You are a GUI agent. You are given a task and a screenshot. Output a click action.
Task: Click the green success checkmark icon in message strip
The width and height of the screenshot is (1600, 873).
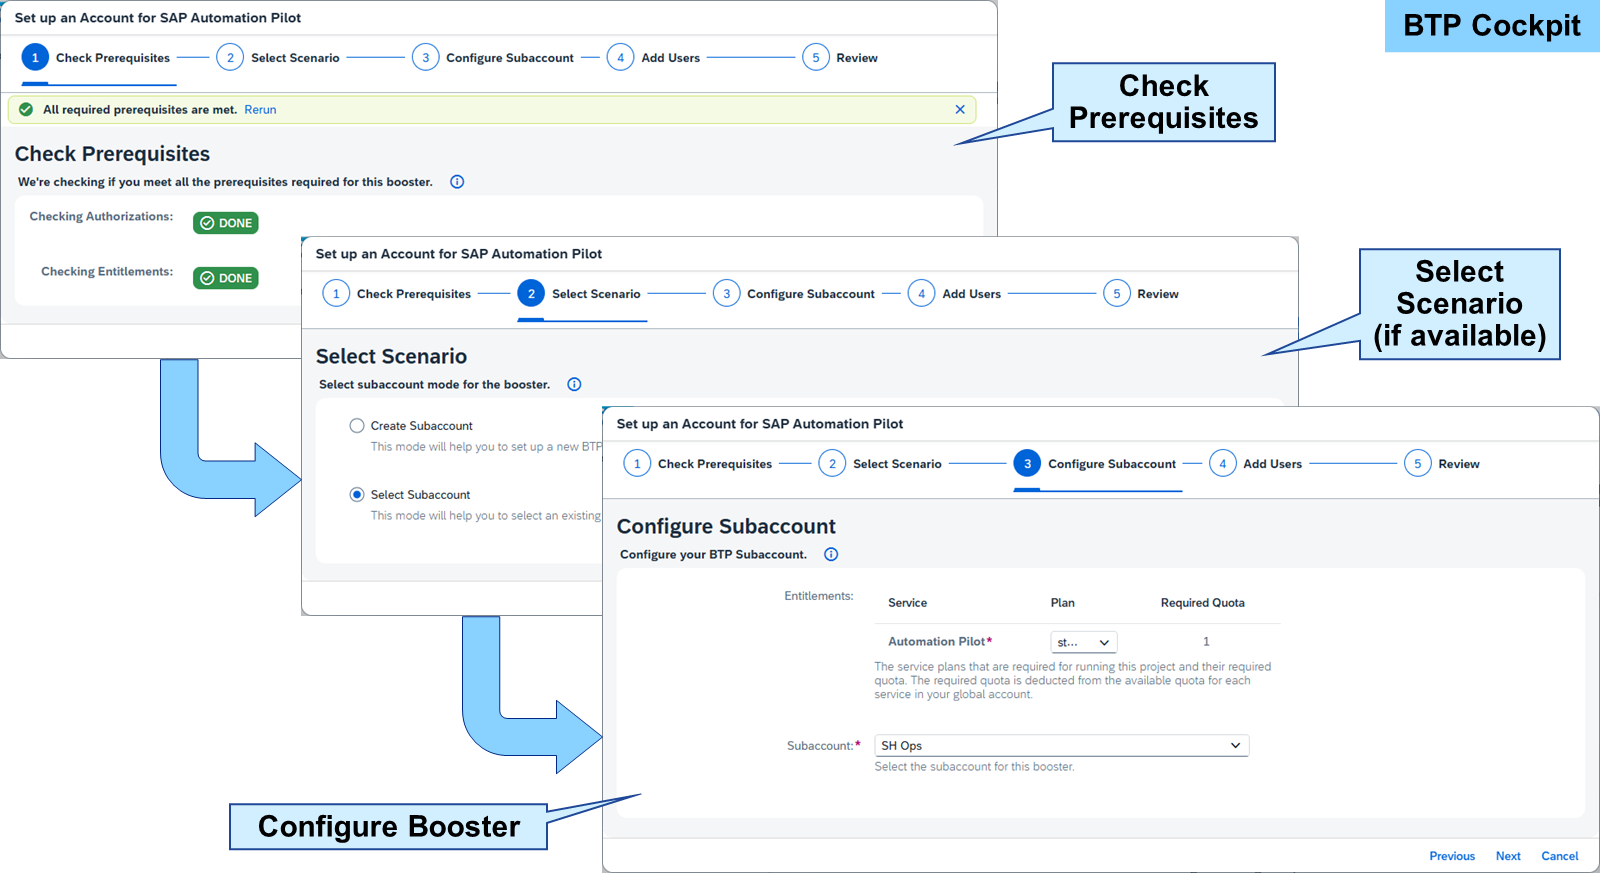coord(26,110)
